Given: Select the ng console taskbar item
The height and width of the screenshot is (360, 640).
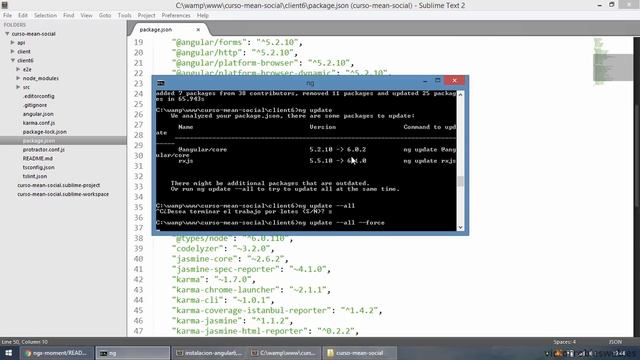Looking at the screenshot, I should 133,353.
